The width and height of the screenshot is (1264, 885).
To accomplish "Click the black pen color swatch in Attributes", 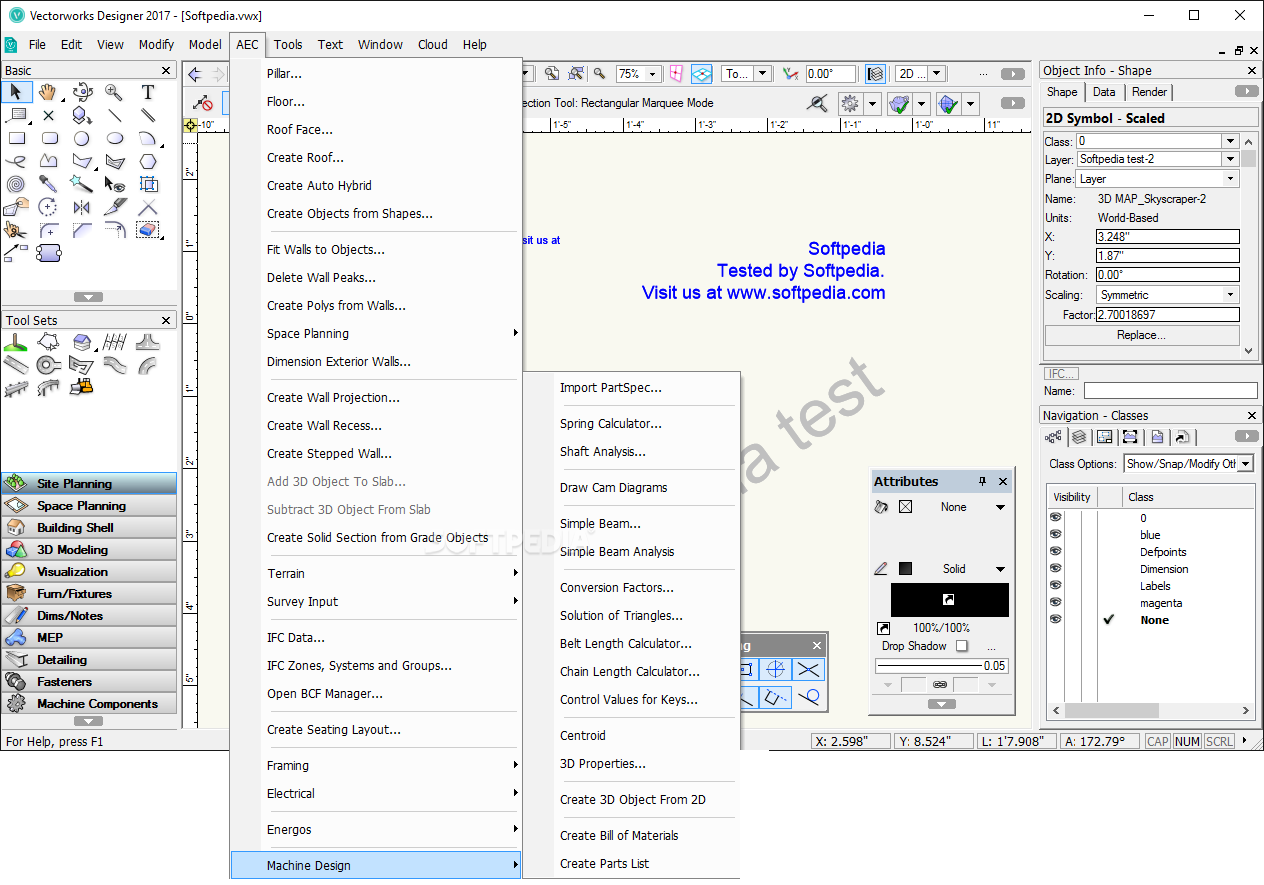I will 950,599.
